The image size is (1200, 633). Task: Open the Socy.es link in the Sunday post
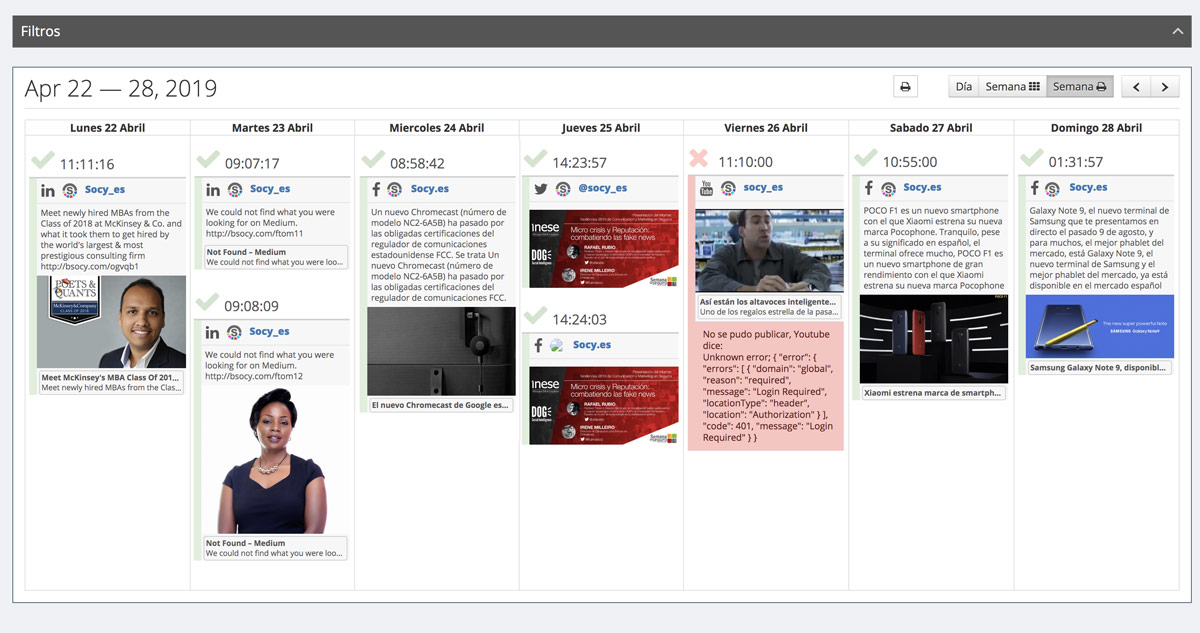click(x=1088, y=187)
